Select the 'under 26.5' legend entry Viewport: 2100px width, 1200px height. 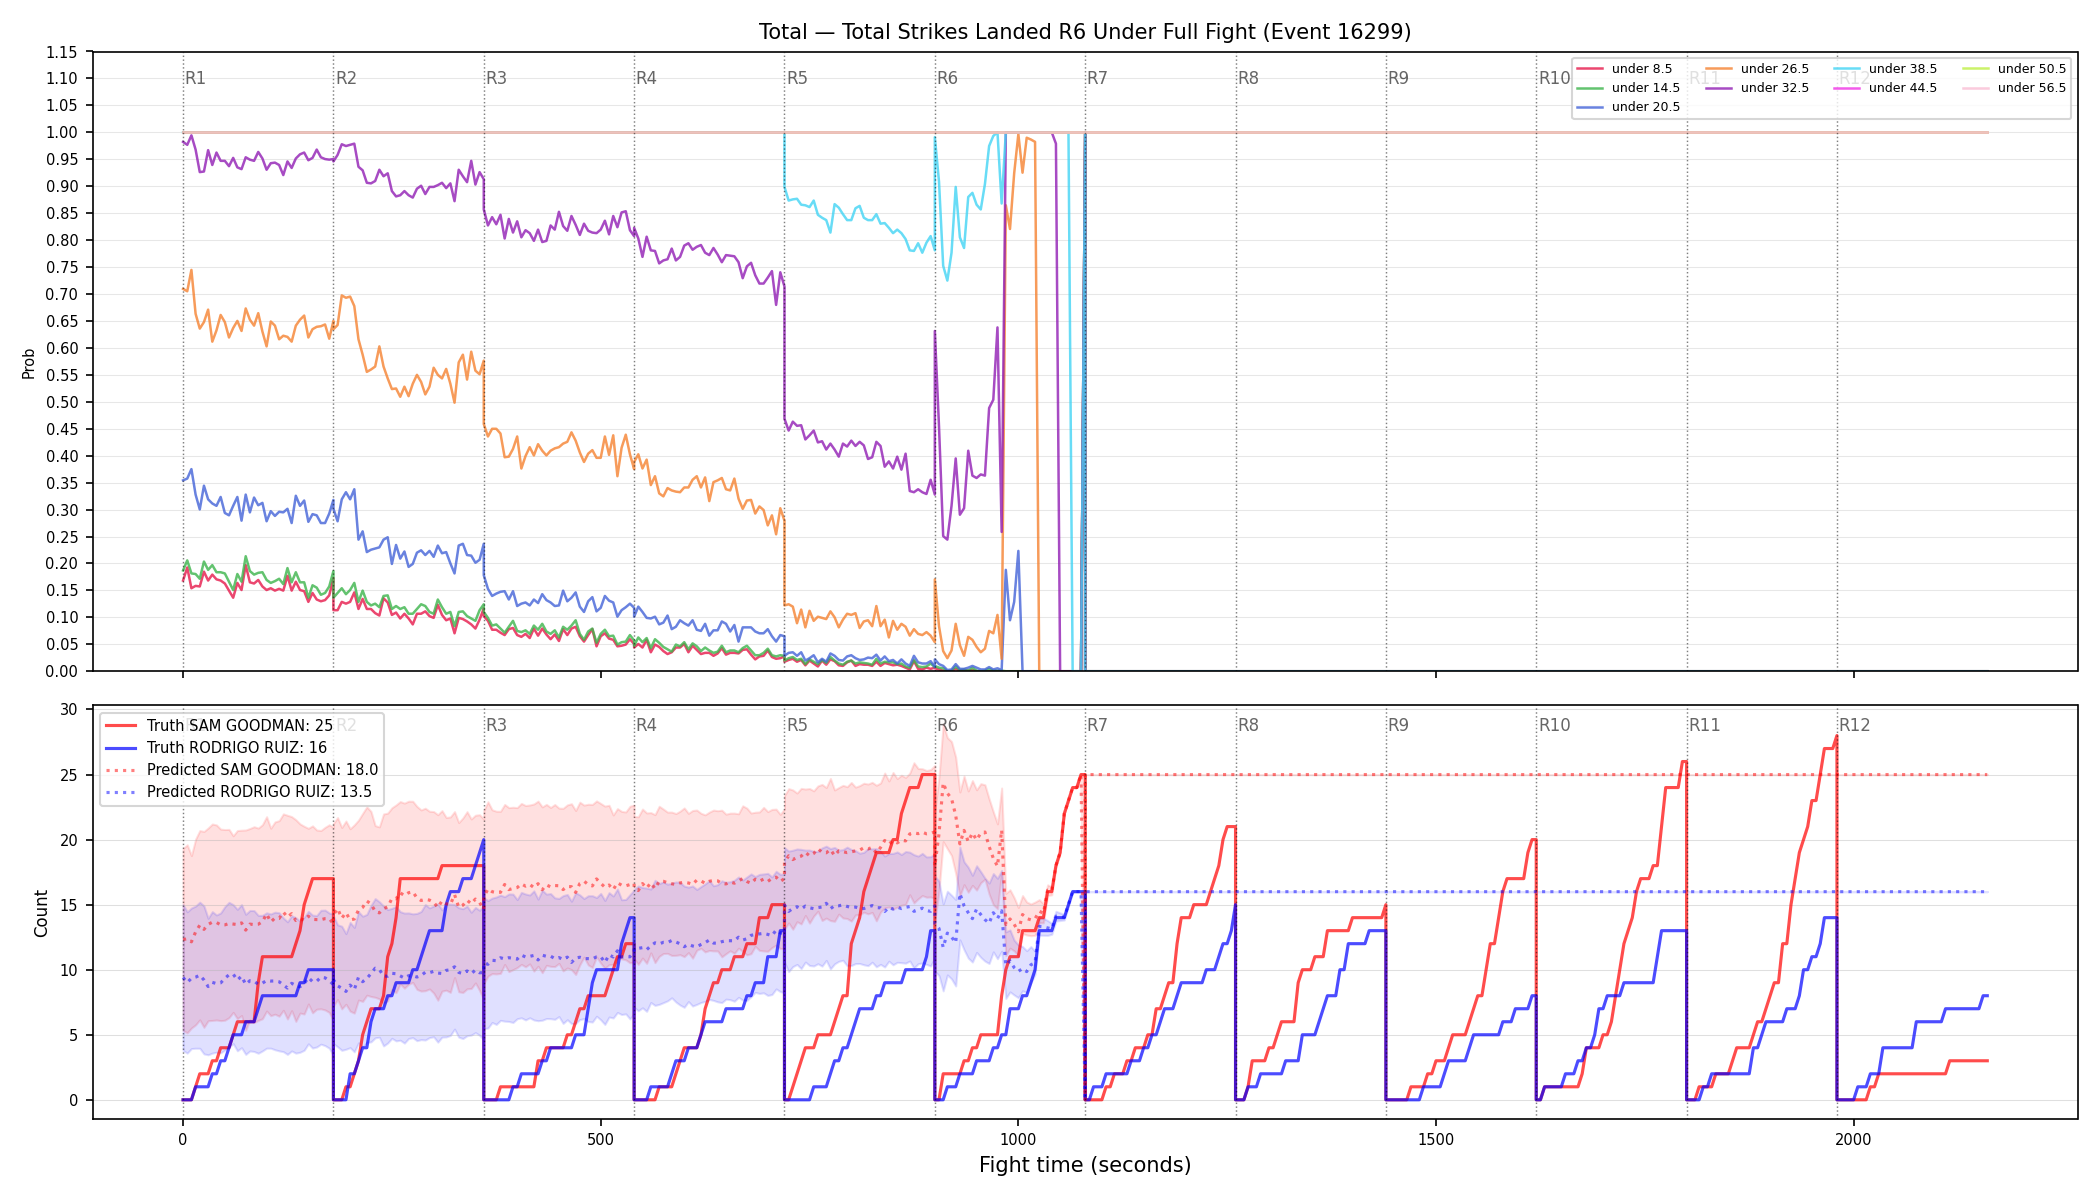coord(1759,69)
